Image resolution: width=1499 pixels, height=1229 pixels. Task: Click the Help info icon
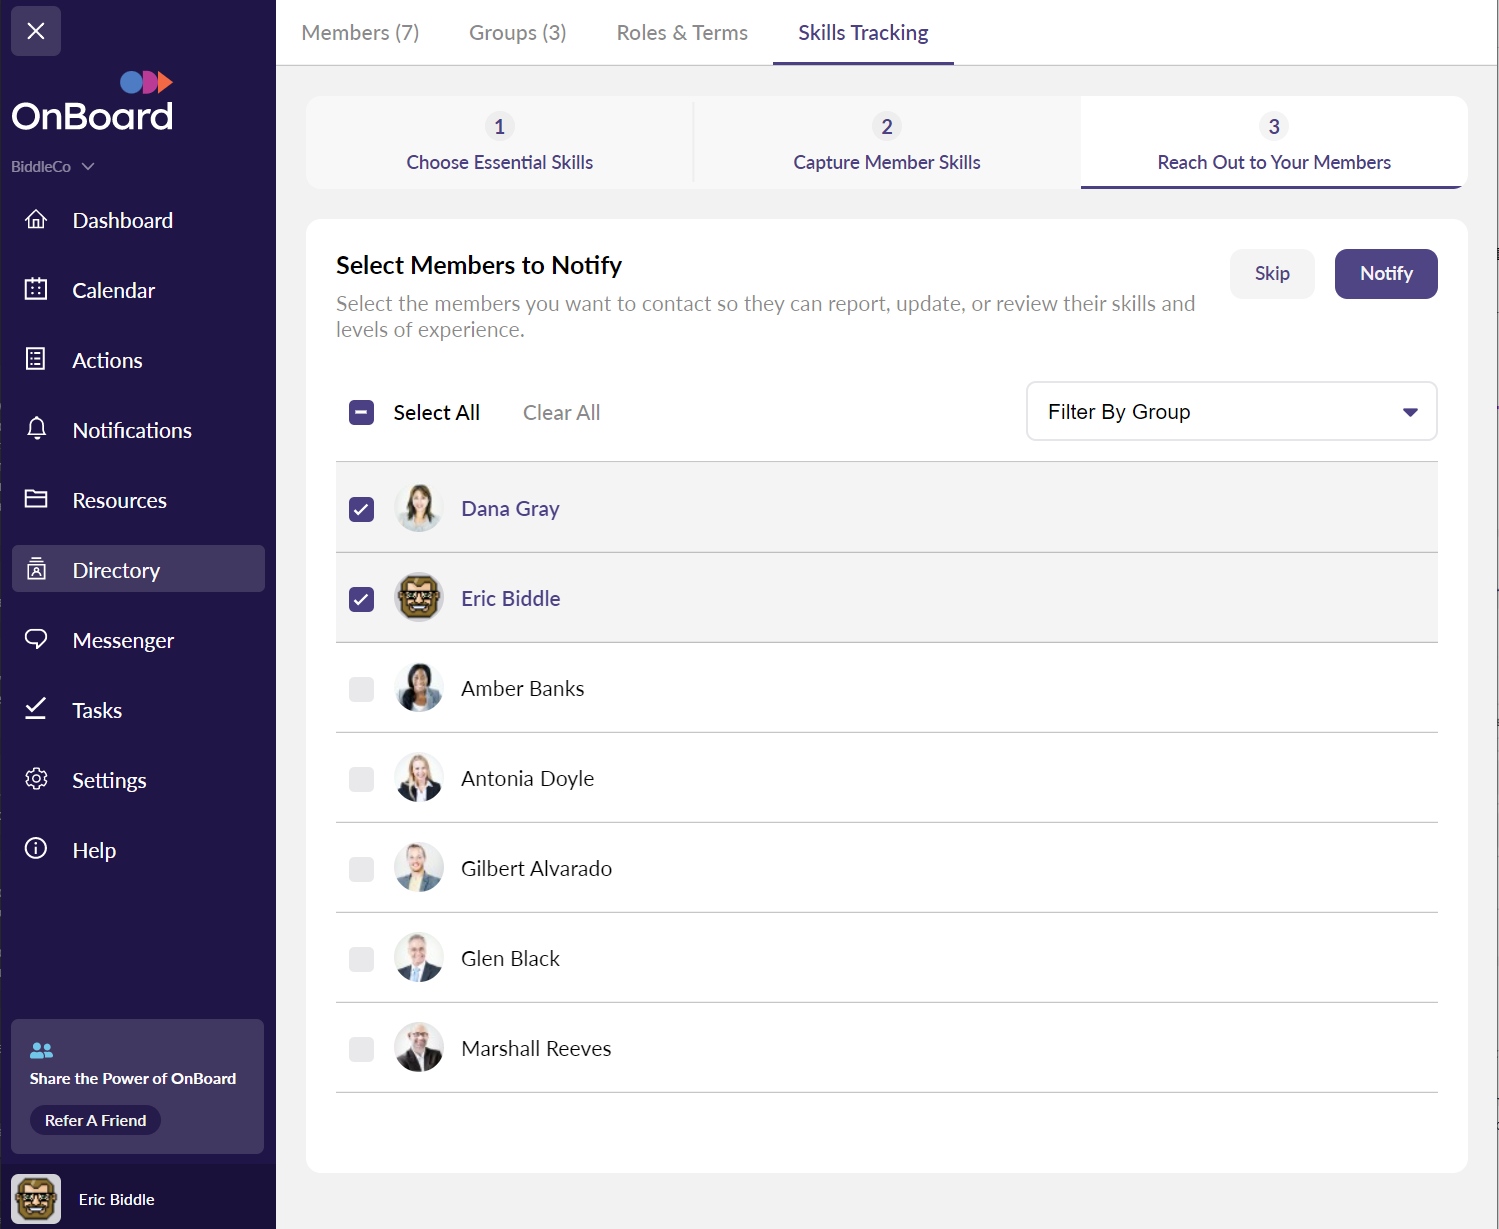coord(36,850)
